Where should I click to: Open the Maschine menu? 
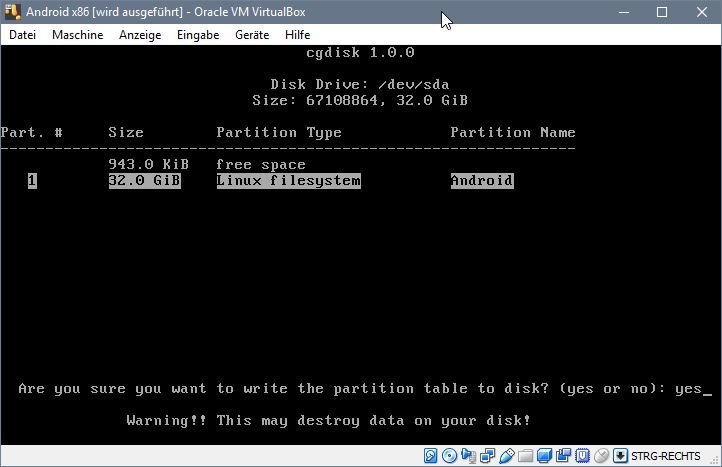[x=77, y=35]
